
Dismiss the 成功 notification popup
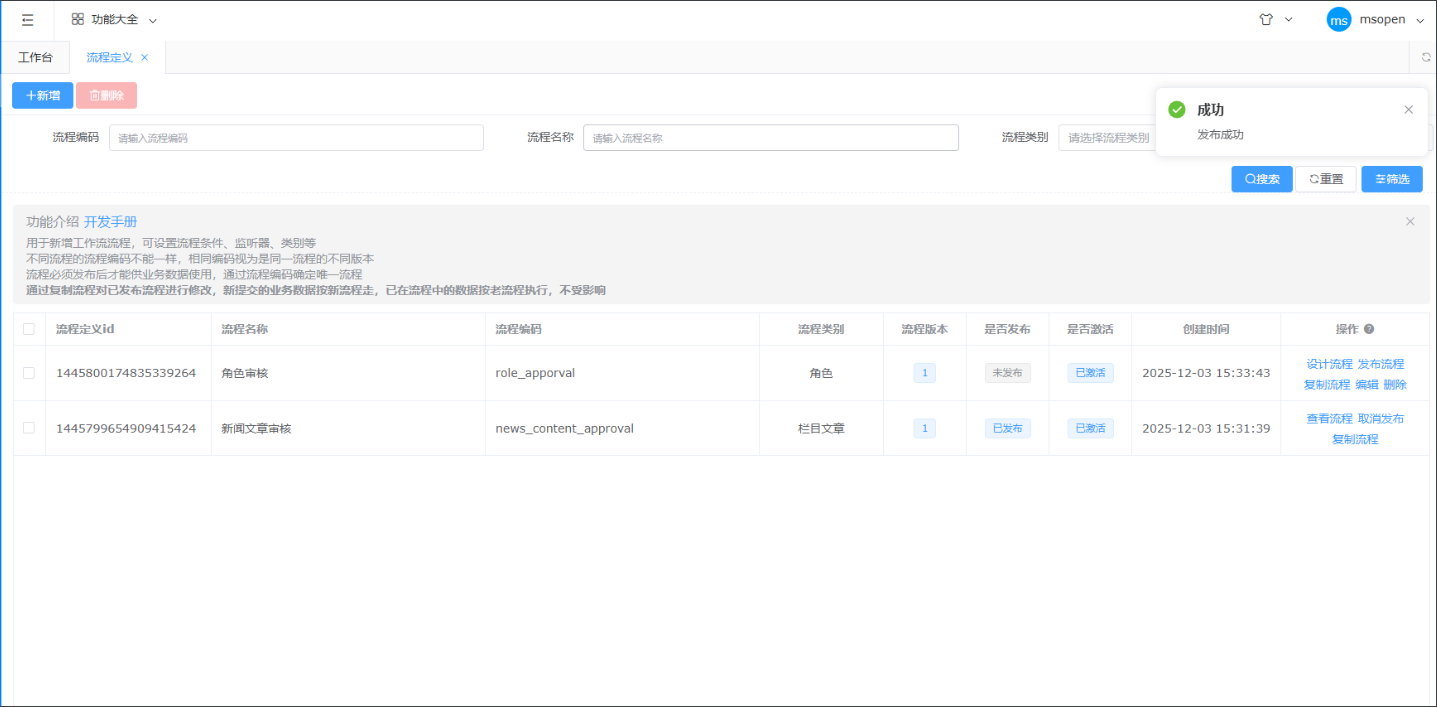click(1408, 110)
